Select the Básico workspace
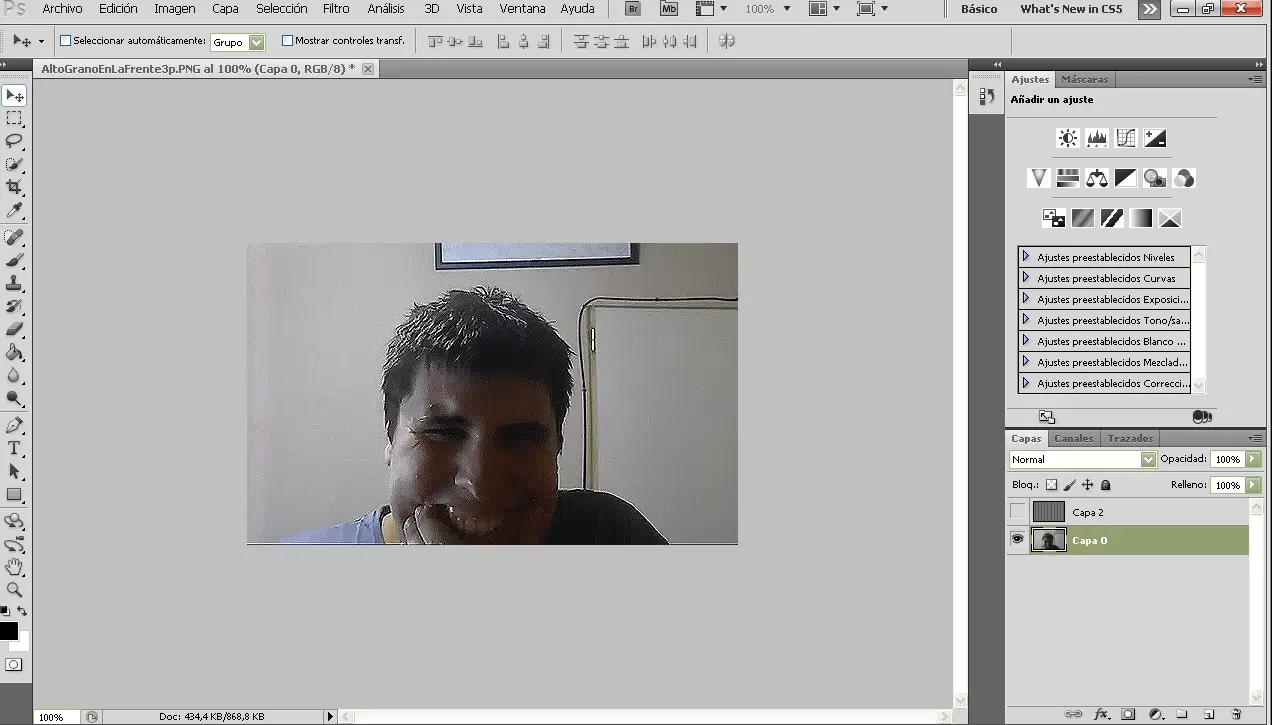This screenshot has width=1272, height=725. [979, 9]
